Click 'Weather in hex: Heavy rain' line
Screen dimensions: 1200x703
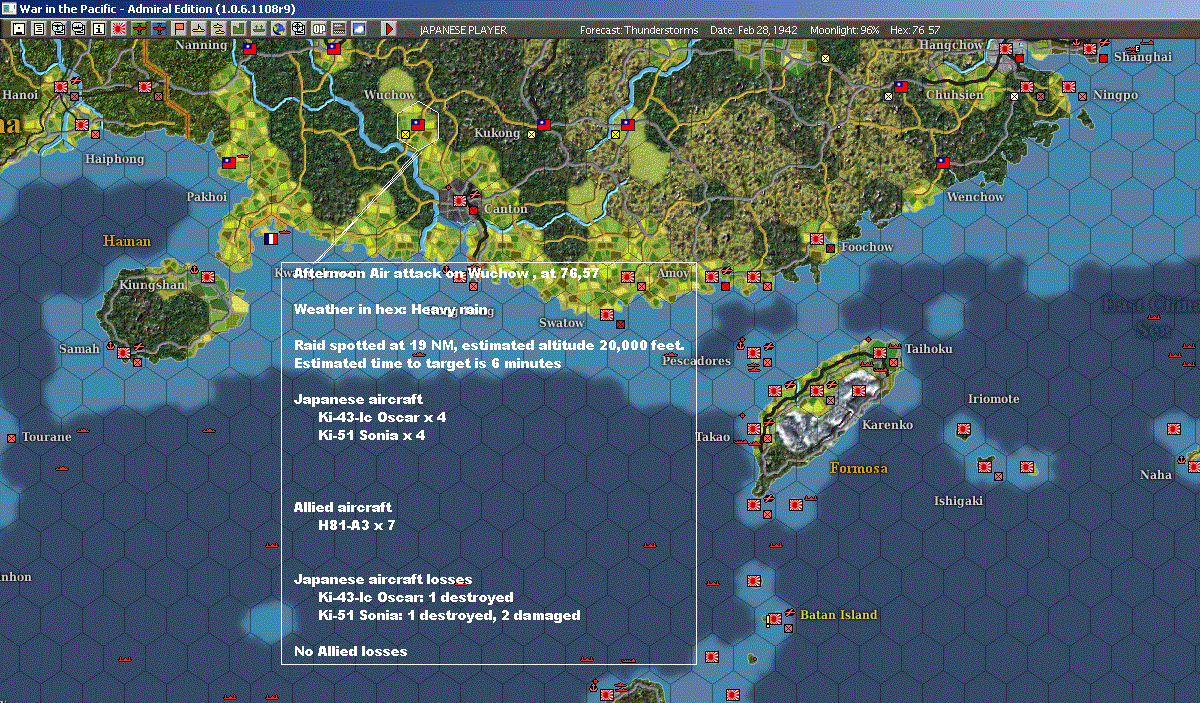(x=390, y=309)
